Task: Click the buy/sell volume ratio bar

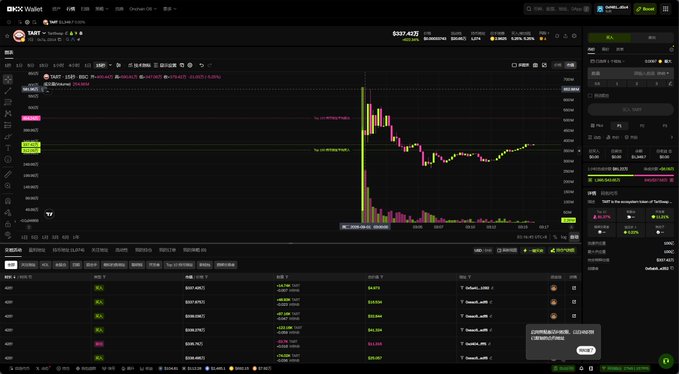Action: [x=630, y=175]
